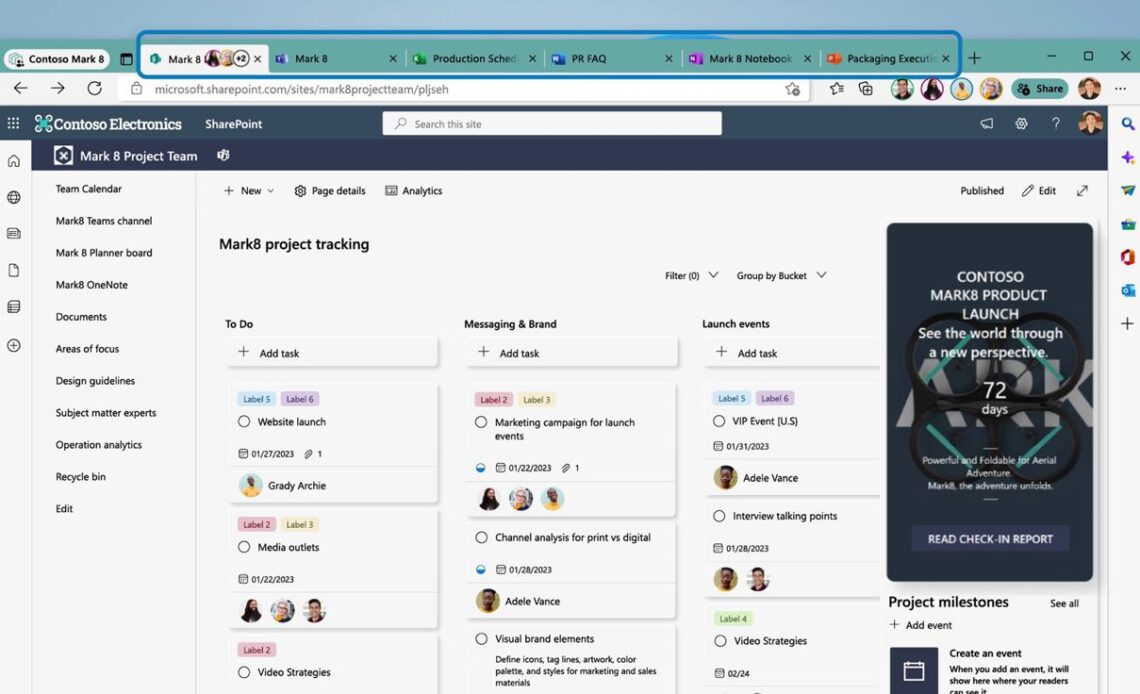1140x694 pixels.
Task: Mark Interview talking points complete
Action: pos(719,516)
